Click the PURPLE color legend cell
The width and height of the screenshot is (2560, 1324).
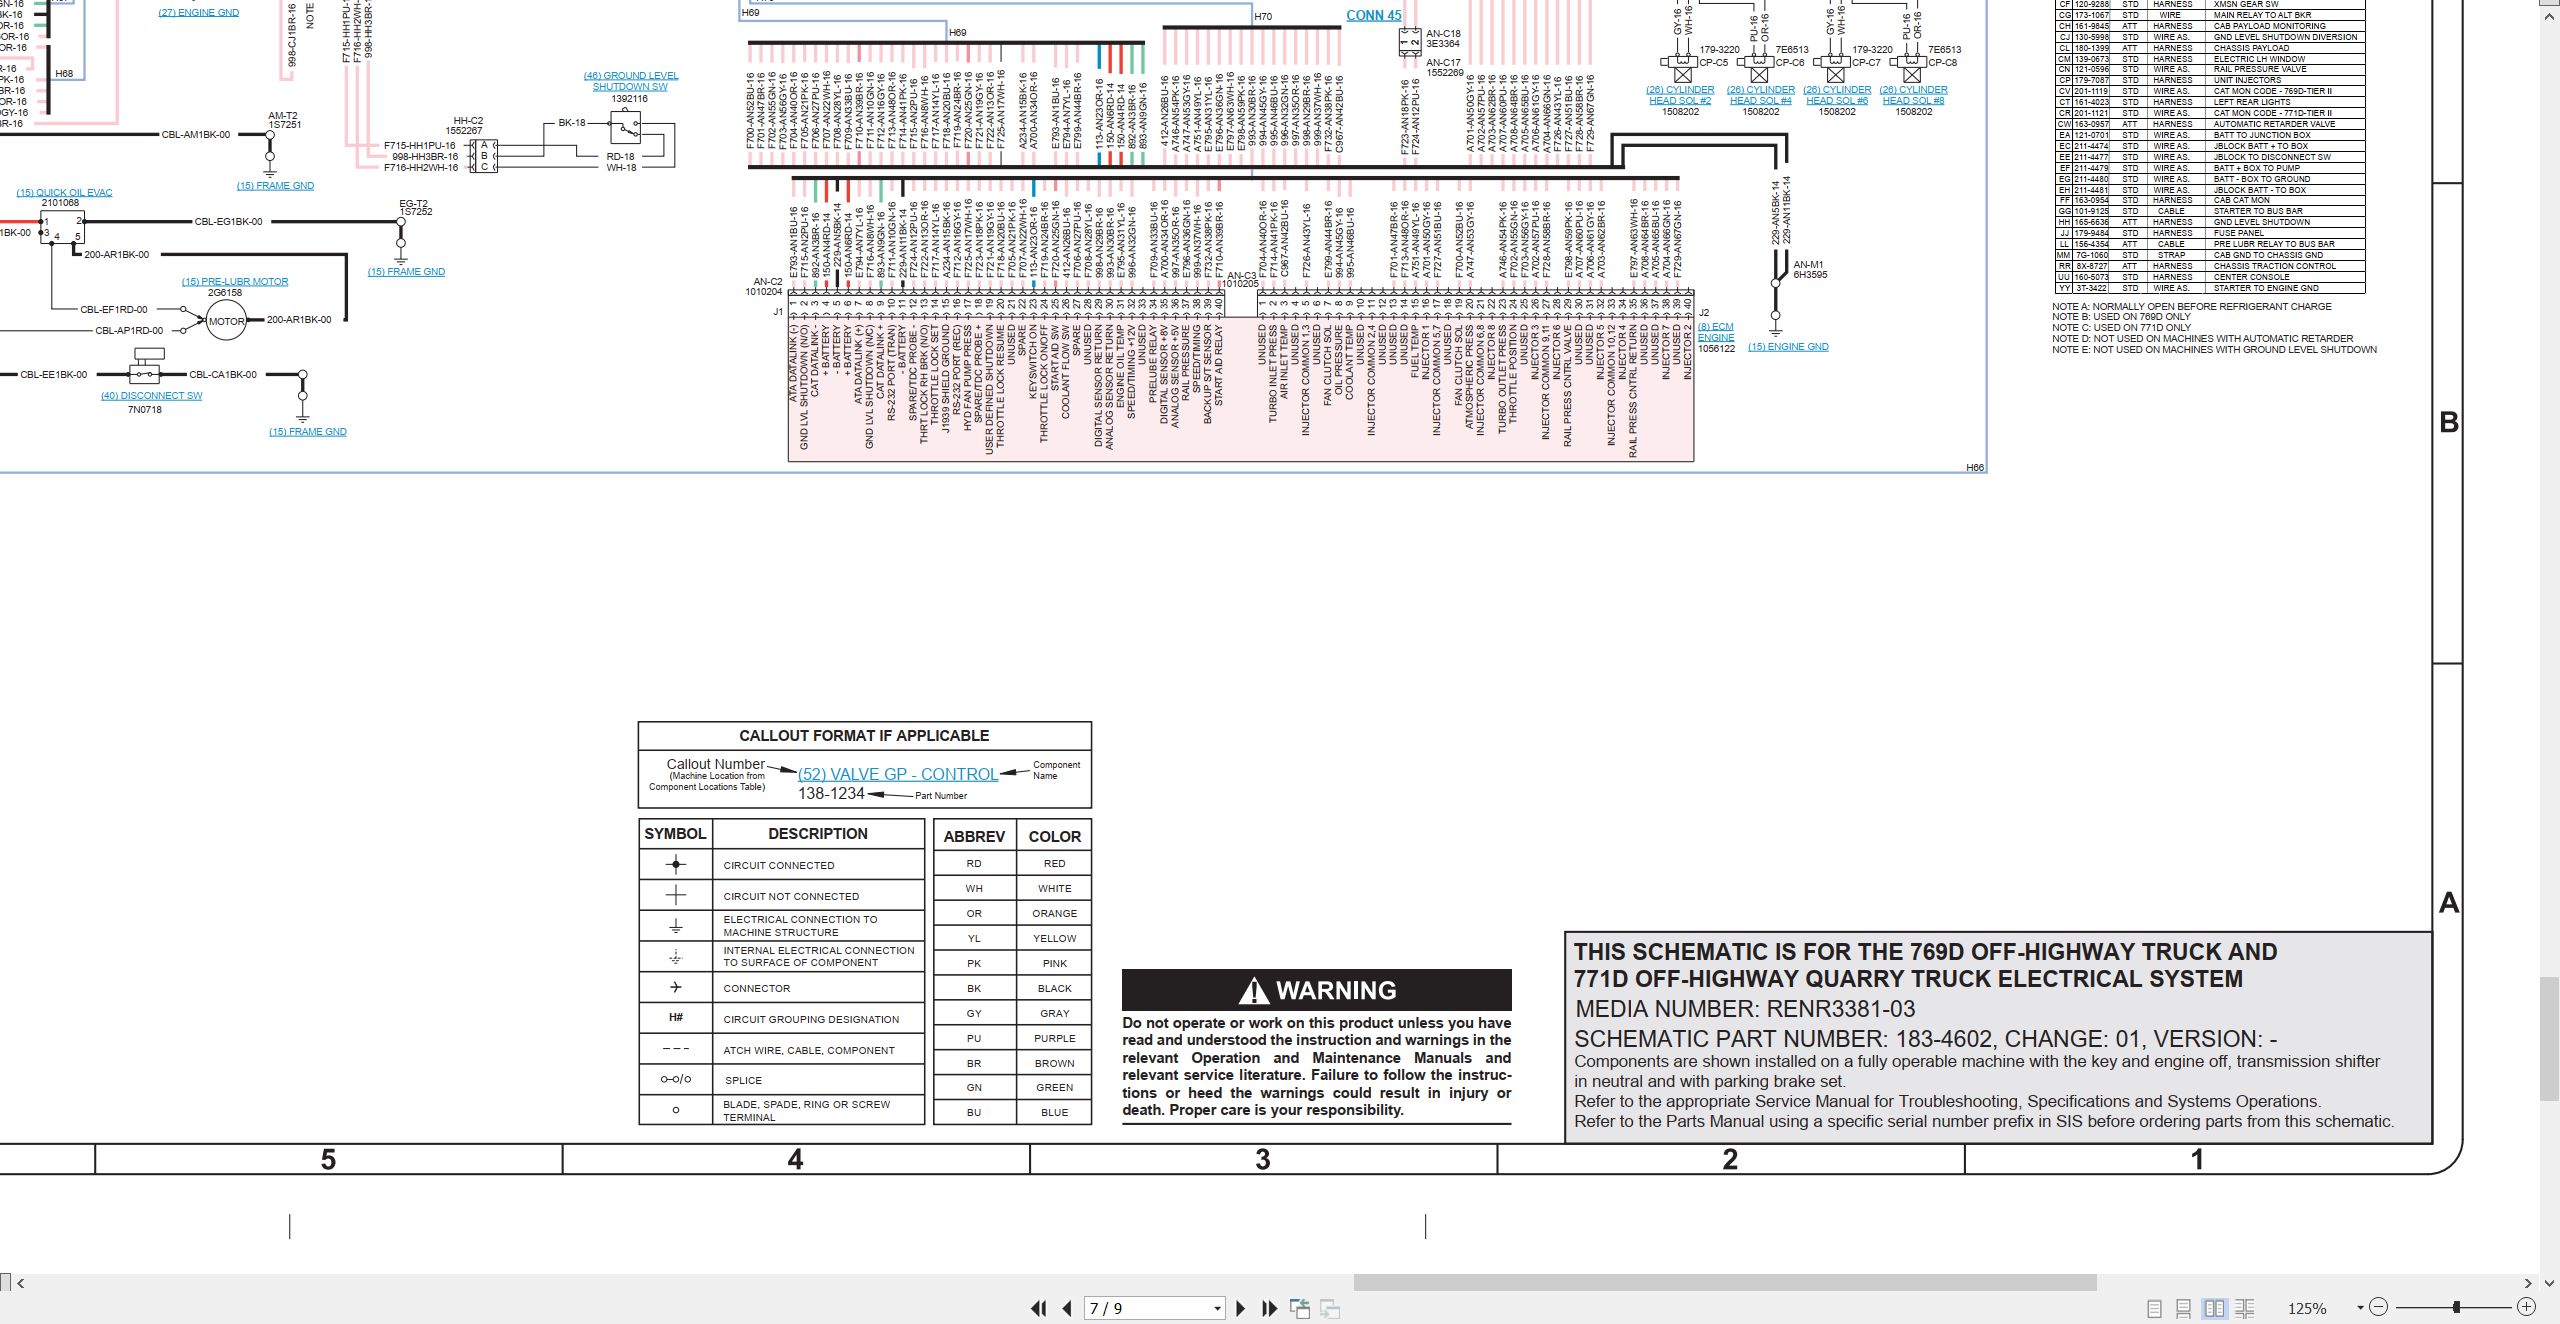pyautogui.click(x=1055, y=1038)
